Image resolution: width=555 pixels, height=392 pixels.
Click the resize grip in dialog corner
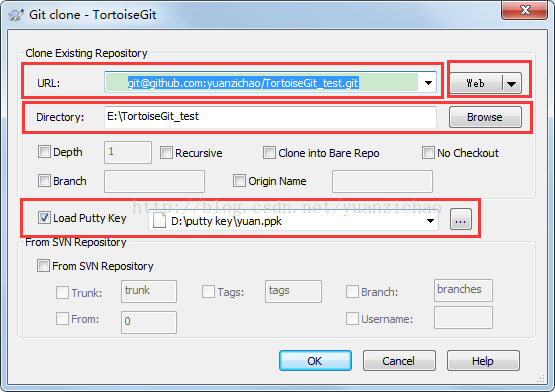(540, 378)
